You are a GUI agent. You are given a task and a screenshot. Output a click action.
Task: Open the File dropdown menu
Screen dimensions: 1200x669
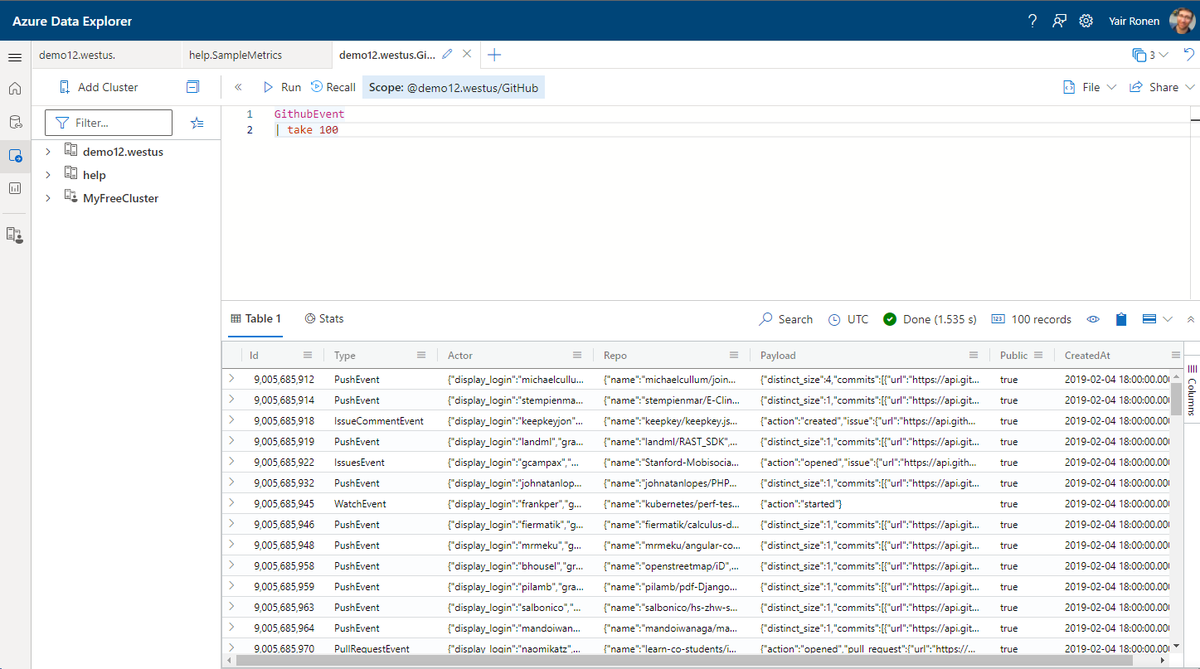point(1089,87)
